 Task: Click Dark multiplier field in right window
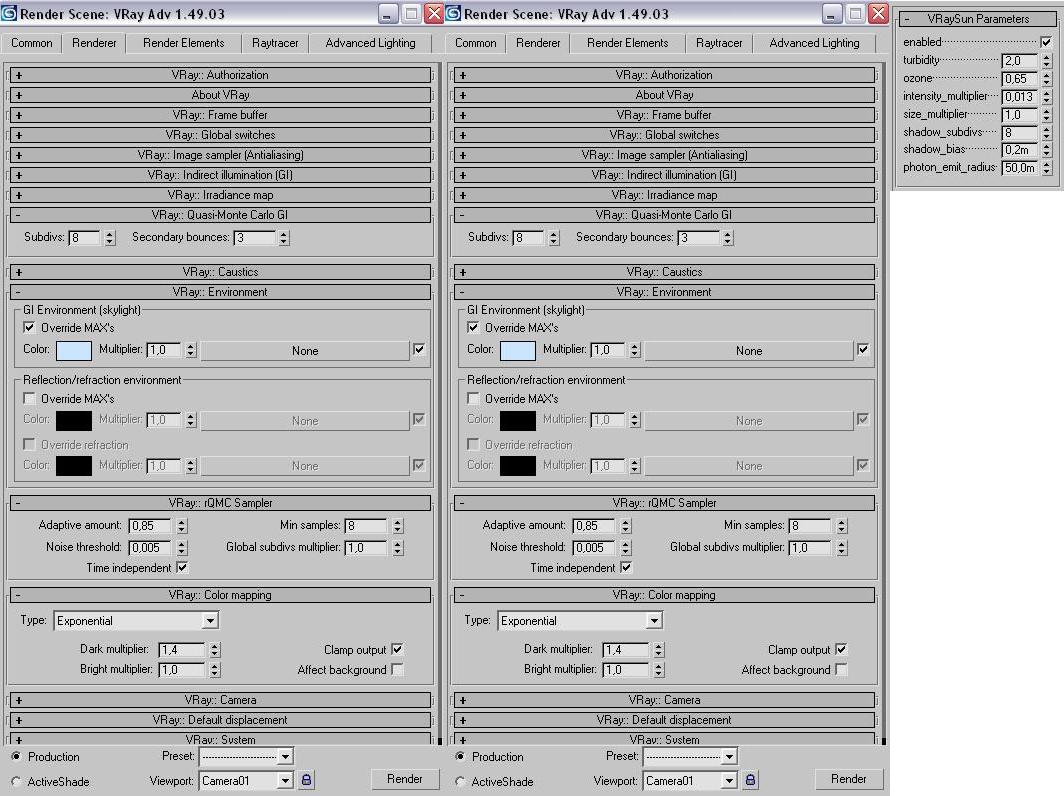[626, 650]
